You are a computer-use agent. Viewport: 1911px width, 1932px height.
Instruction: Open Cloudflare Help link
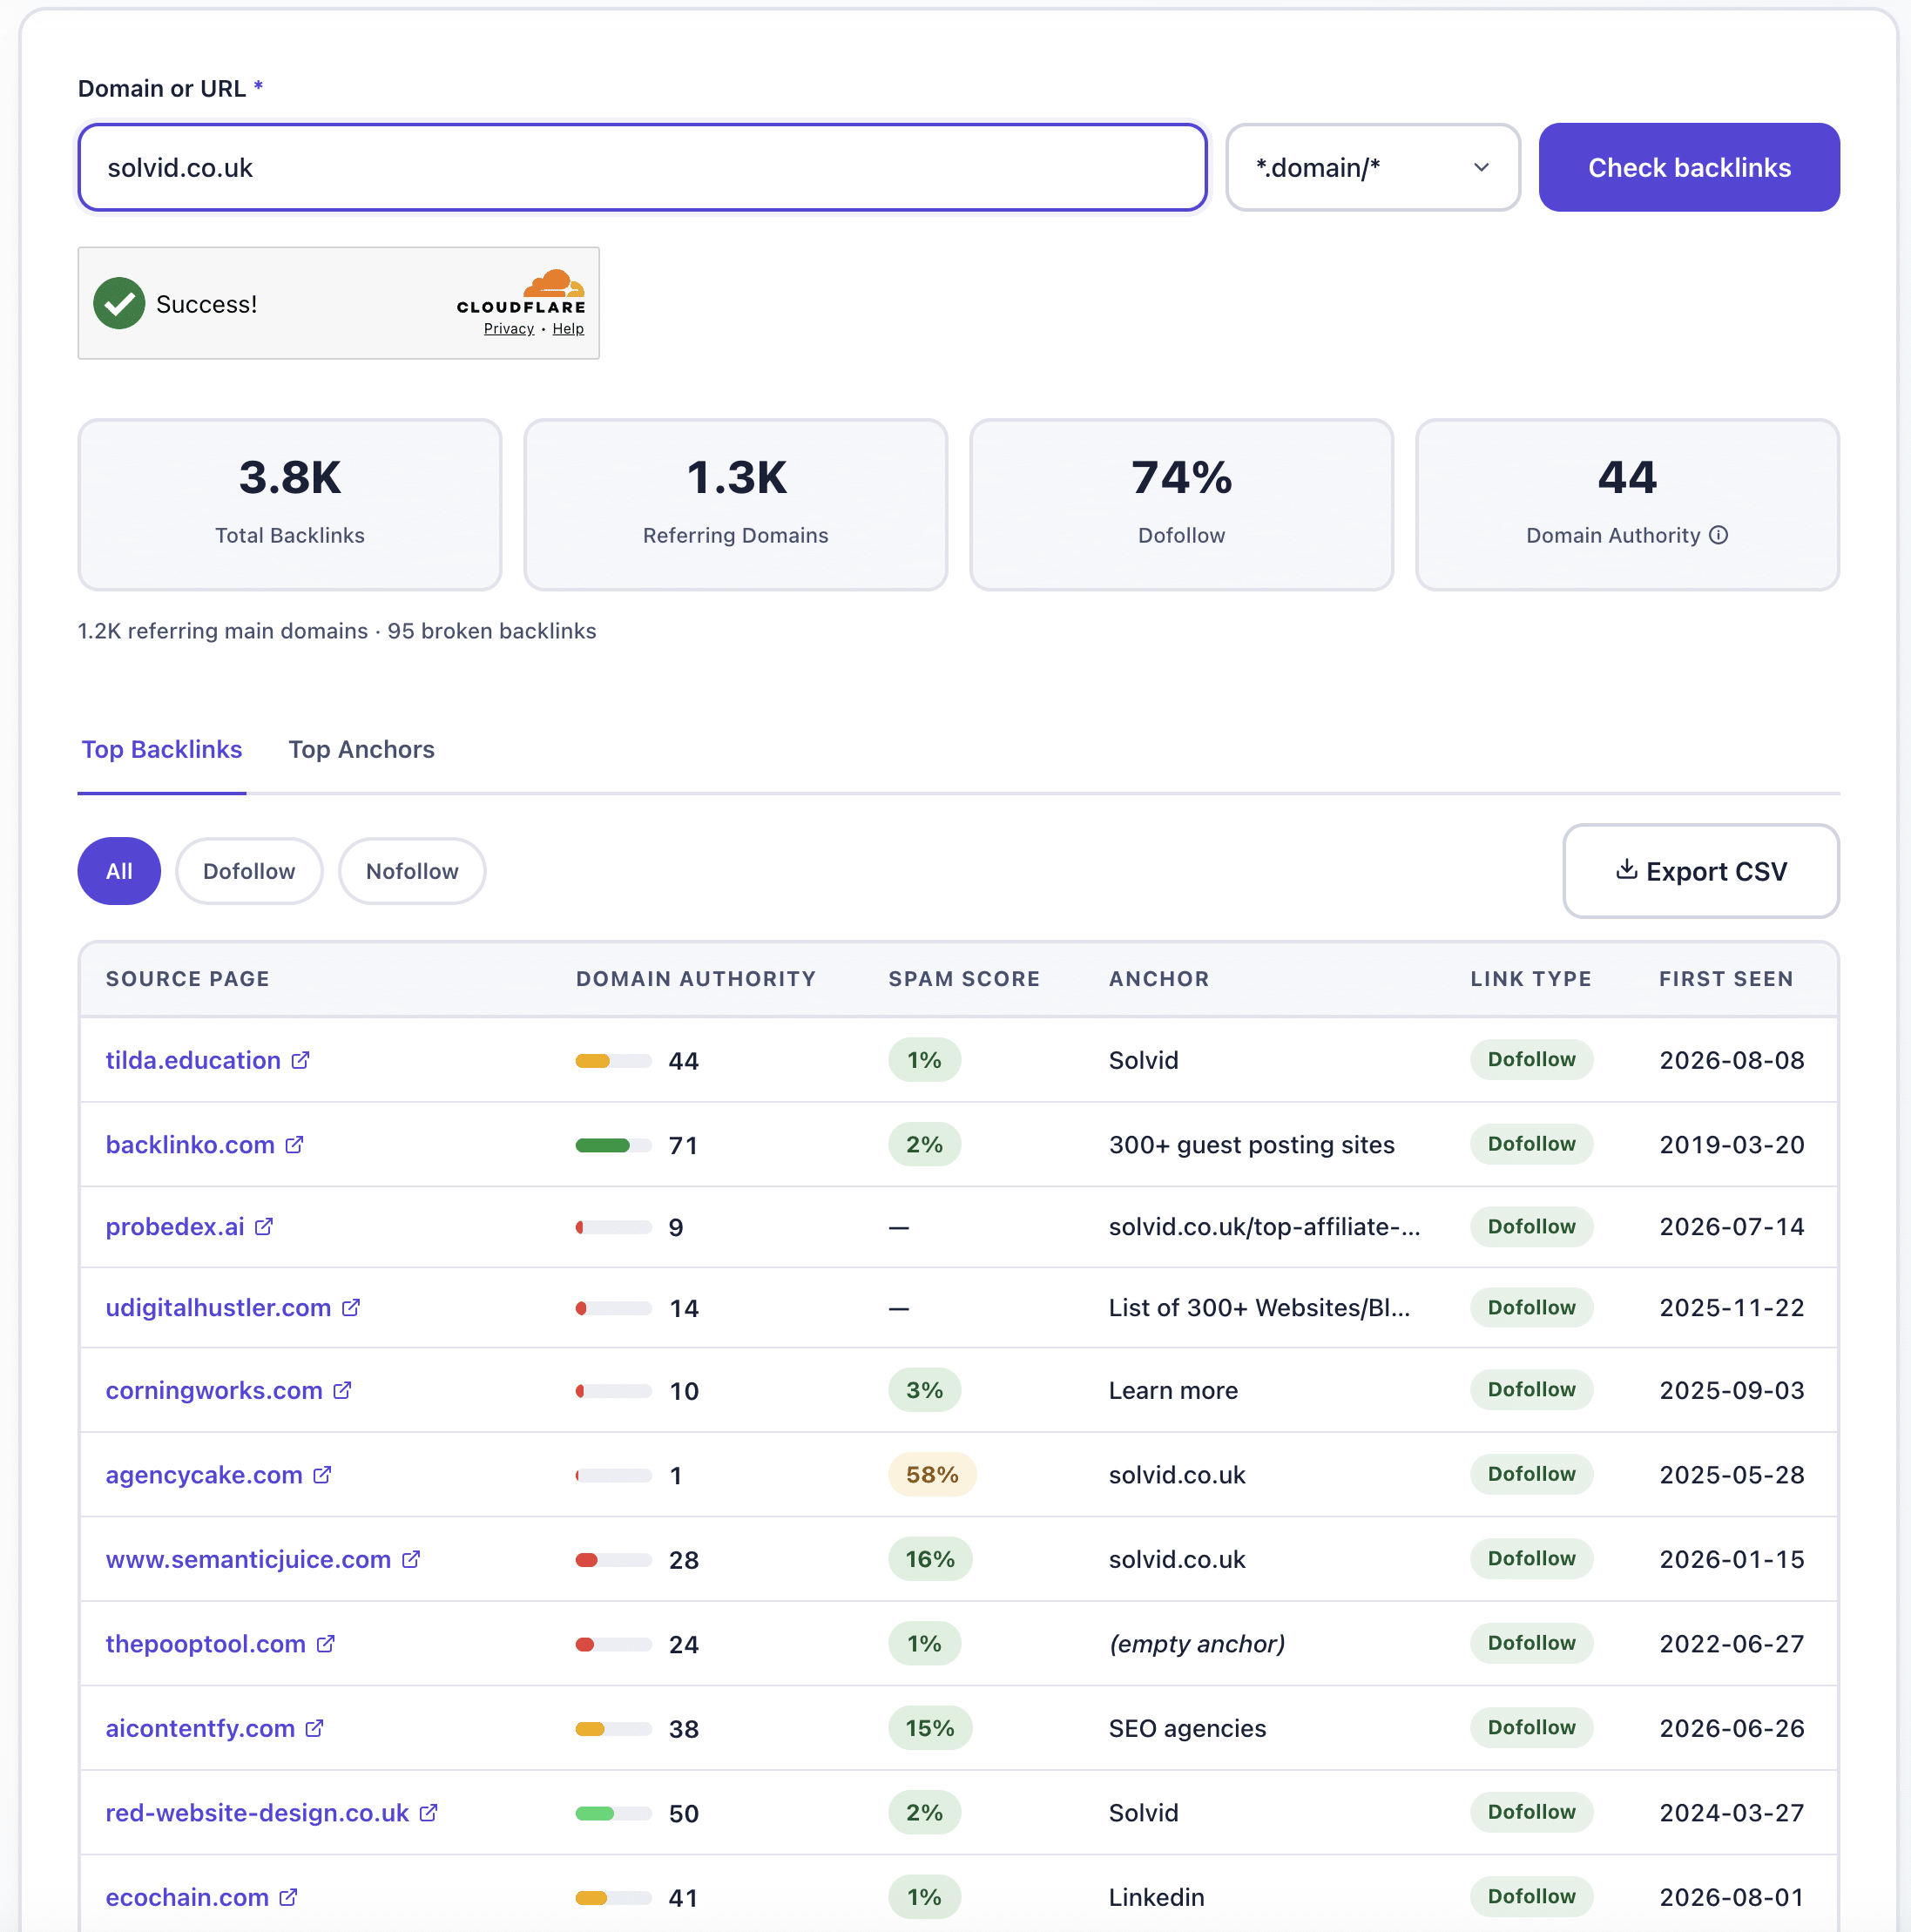(568, 329)
